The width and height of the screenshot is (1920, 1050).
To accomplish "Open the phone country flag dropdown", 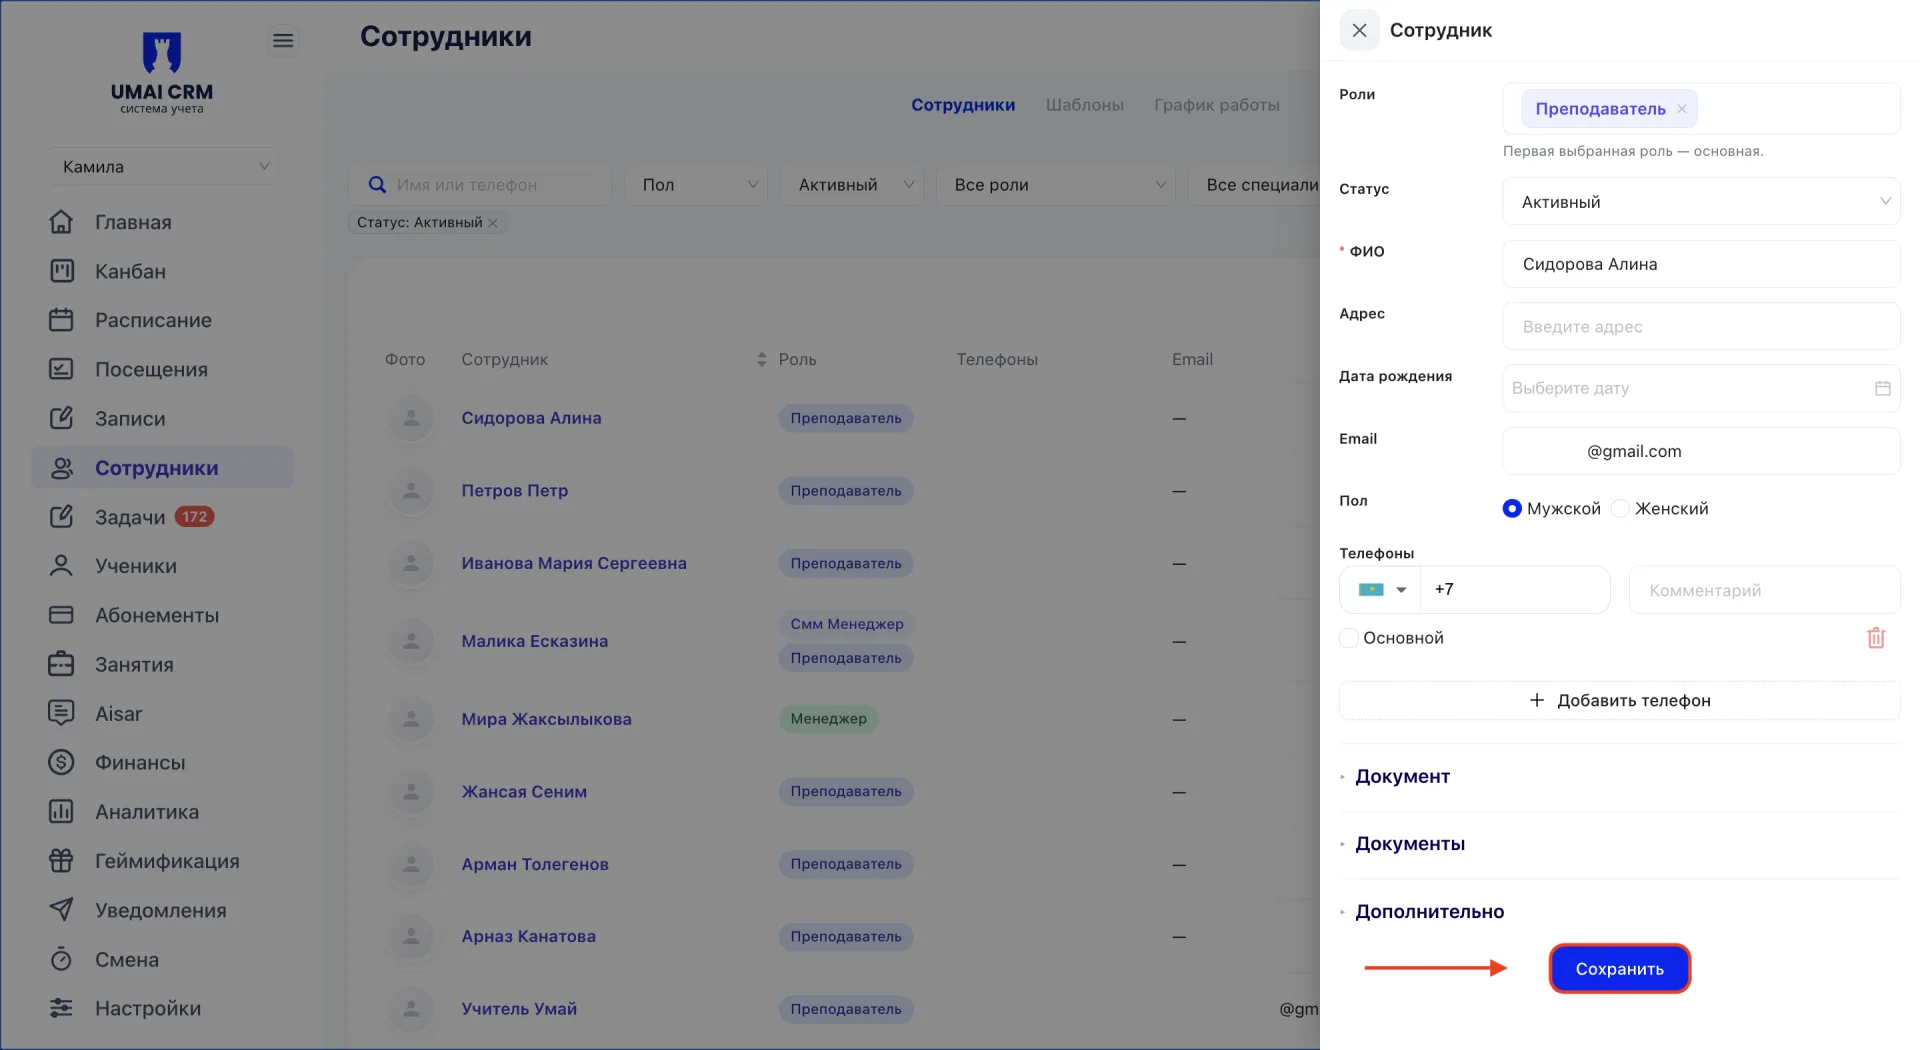I will point(1381,590).
